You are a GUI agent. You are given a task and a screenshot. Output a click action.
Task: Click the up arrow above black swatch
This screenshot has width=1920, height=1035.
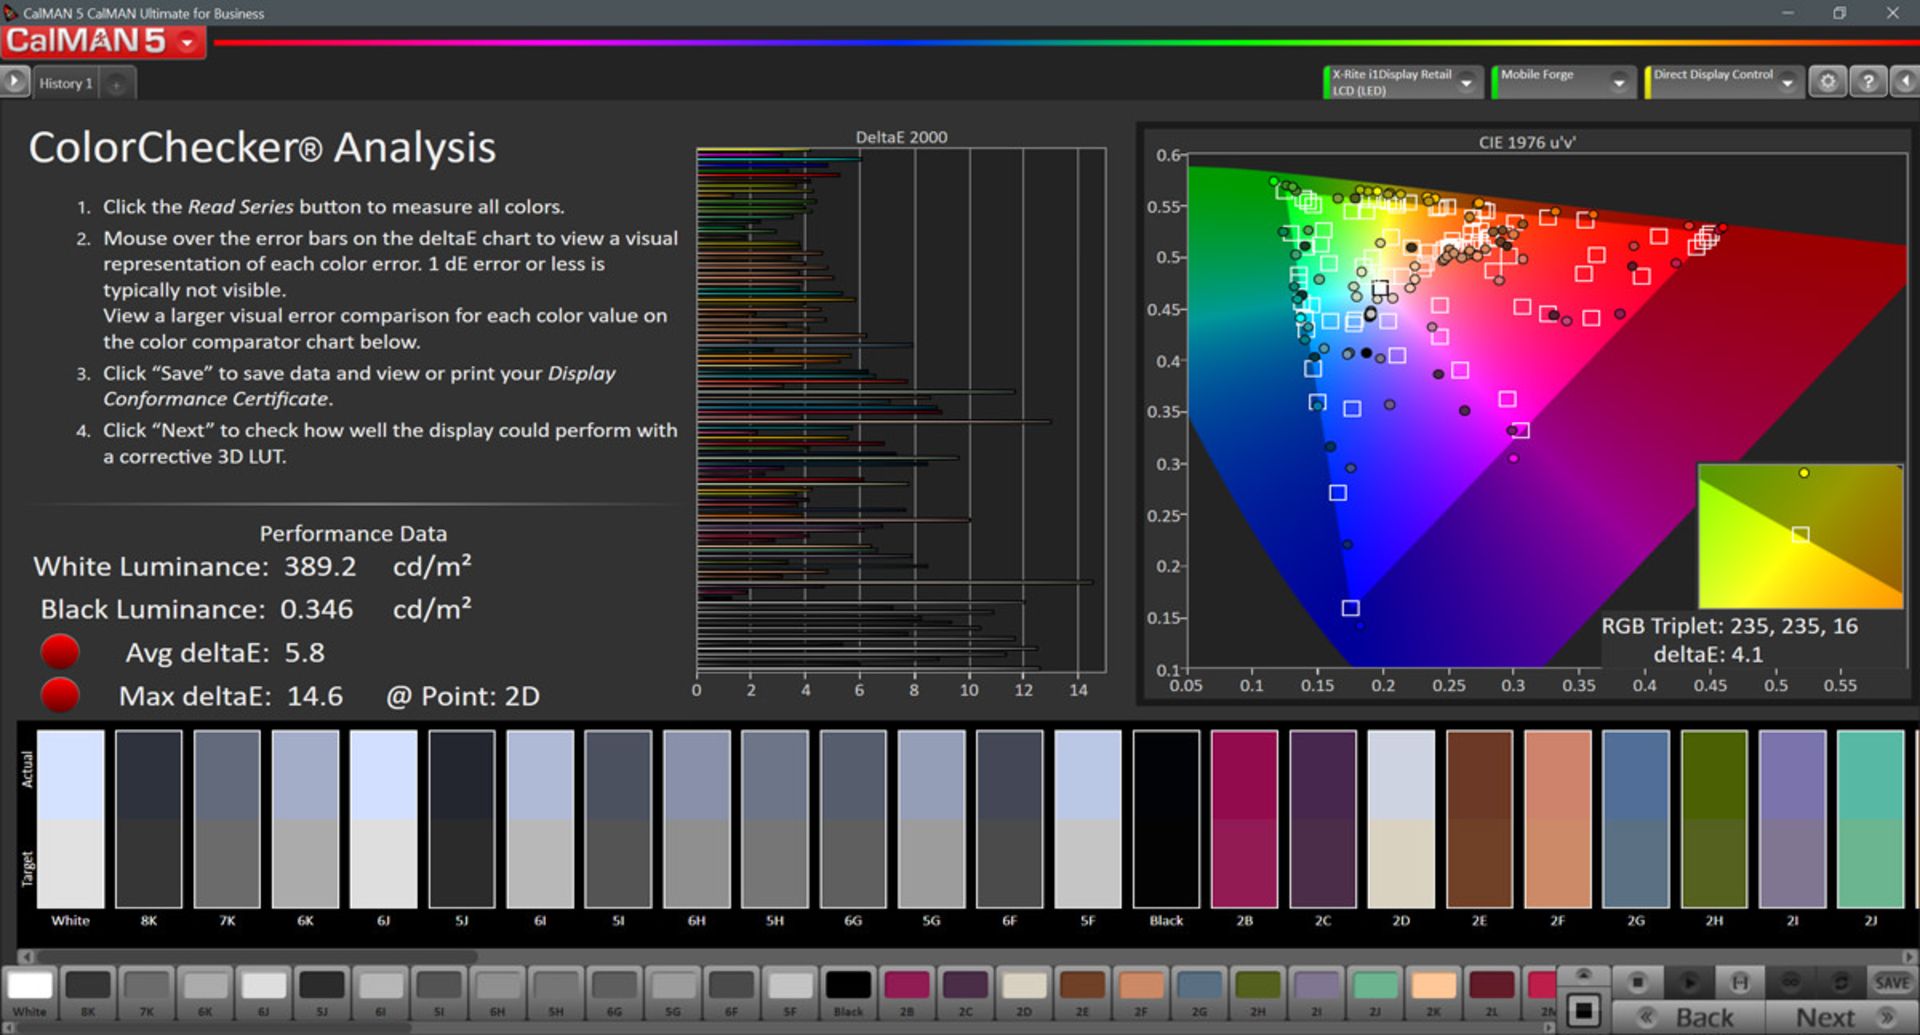pyautogui.click(x=1583, y=975)
